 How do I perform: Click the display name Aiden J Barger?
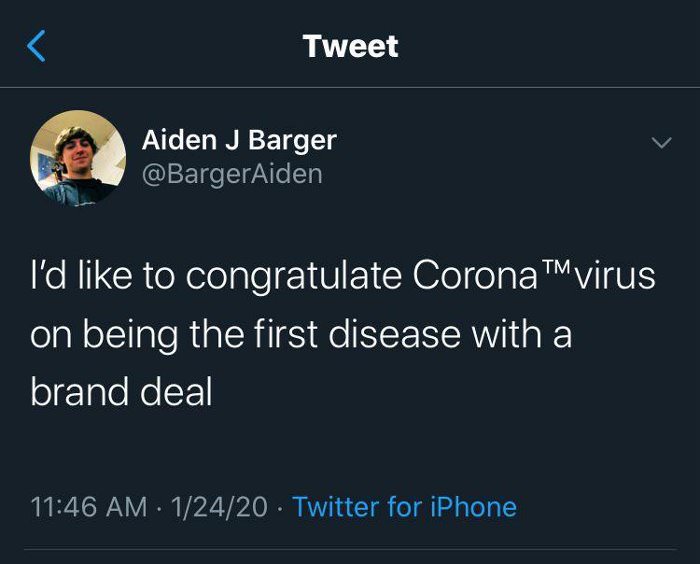(x=239, y=140)
